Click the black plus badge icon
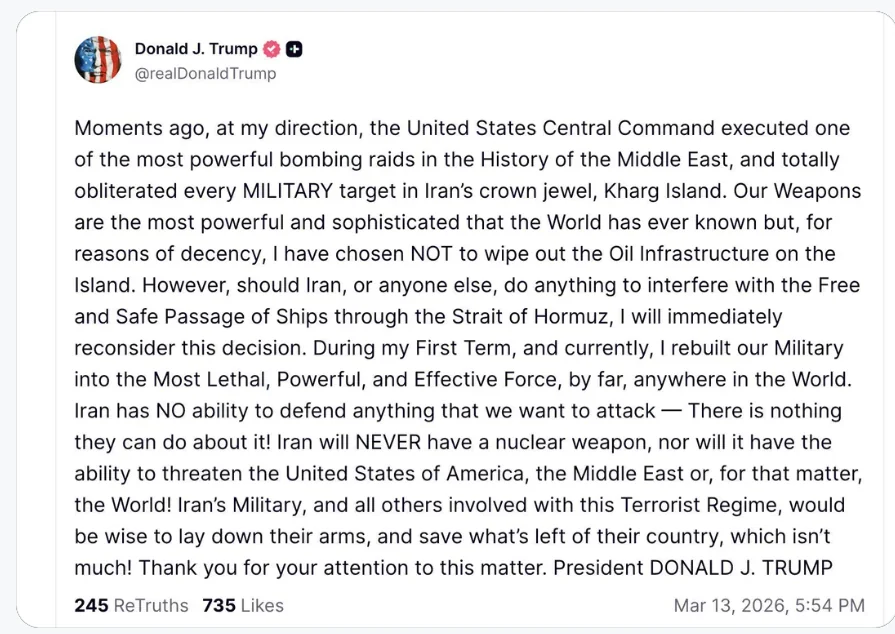This screenshot has width=895, height=634. 295,49
